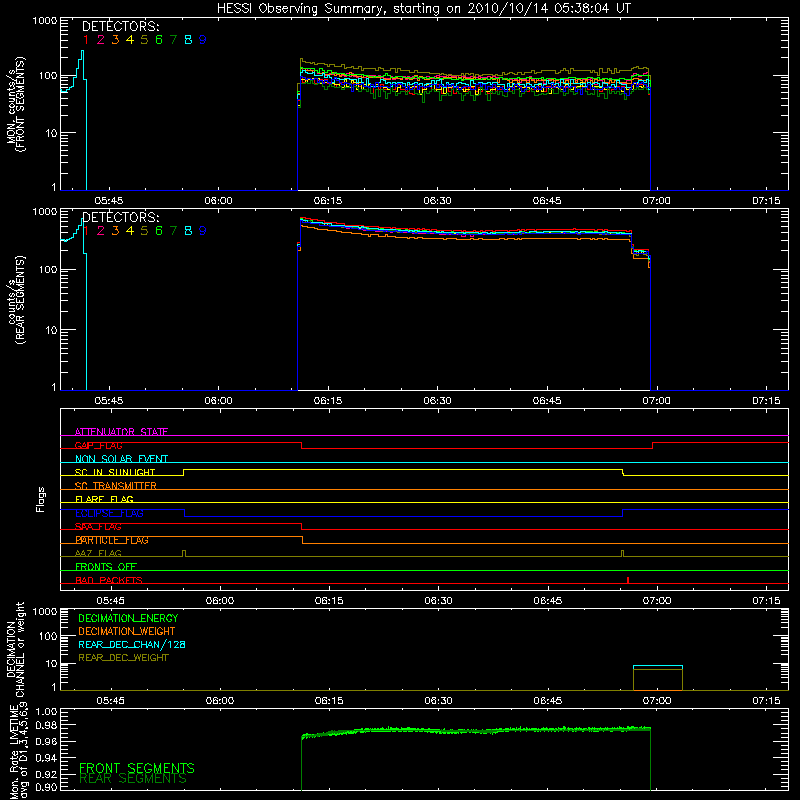The width and height of the screenshot is (800, 800).
Task: Click the SC_TRANSMITTER flag label
Action: click(116, 486)
